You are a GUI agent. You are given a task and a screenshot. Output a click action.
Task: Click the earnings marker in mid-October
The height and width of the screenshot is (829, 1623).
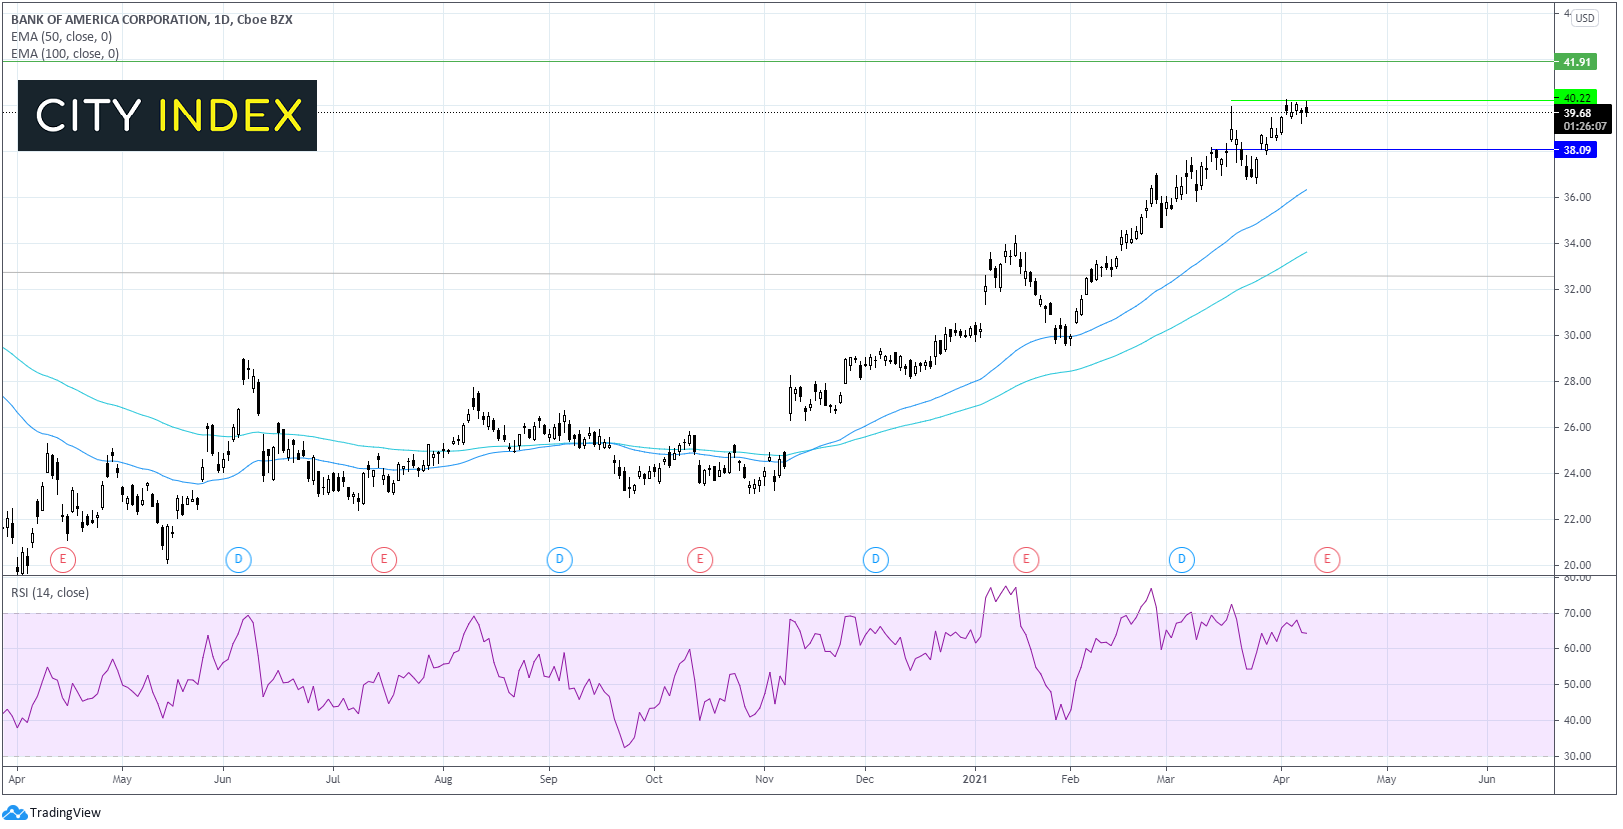click(x=700, y=559)
